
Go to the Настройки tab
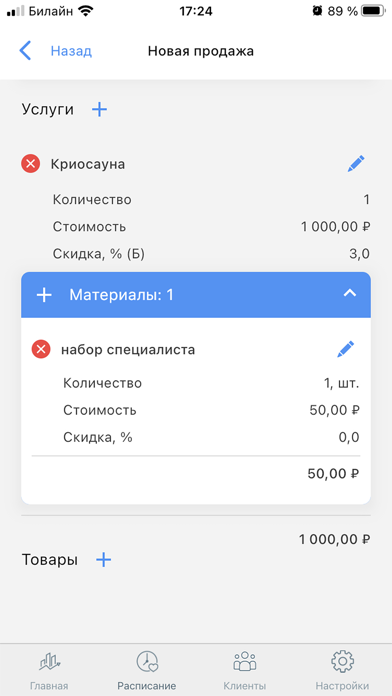[x=342, y=671]
